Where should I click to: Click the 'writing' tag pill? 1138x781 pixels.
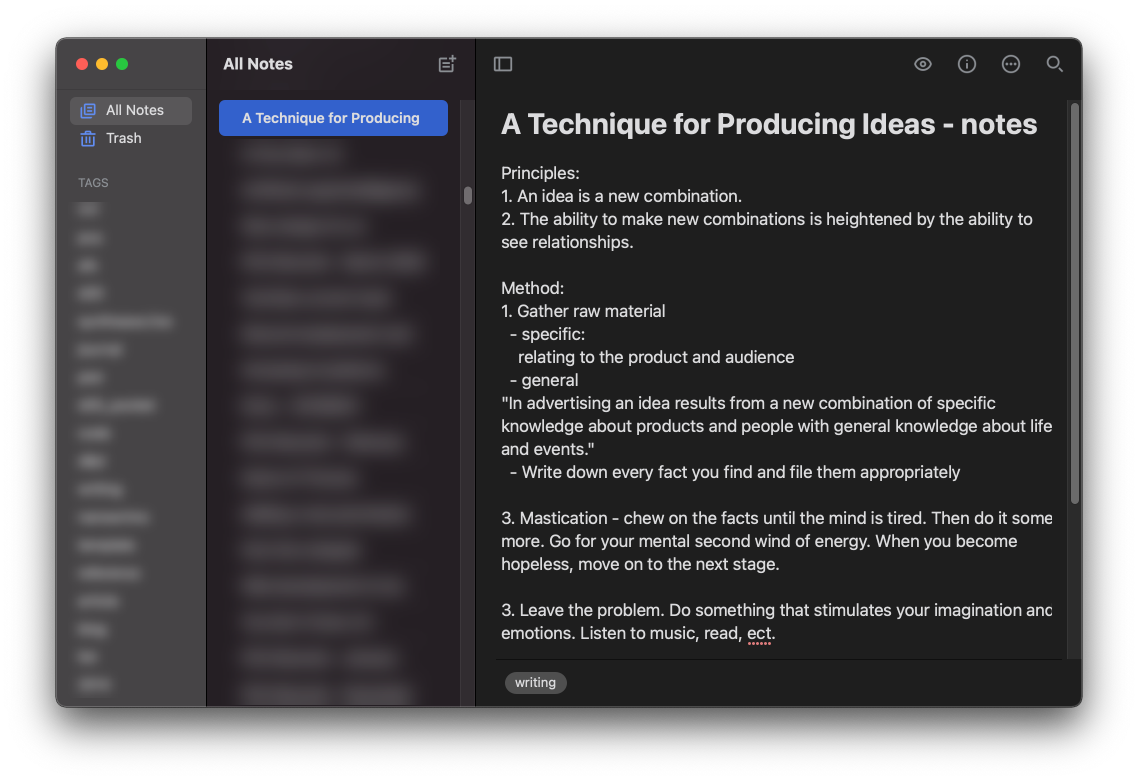[x=536, y=682]
